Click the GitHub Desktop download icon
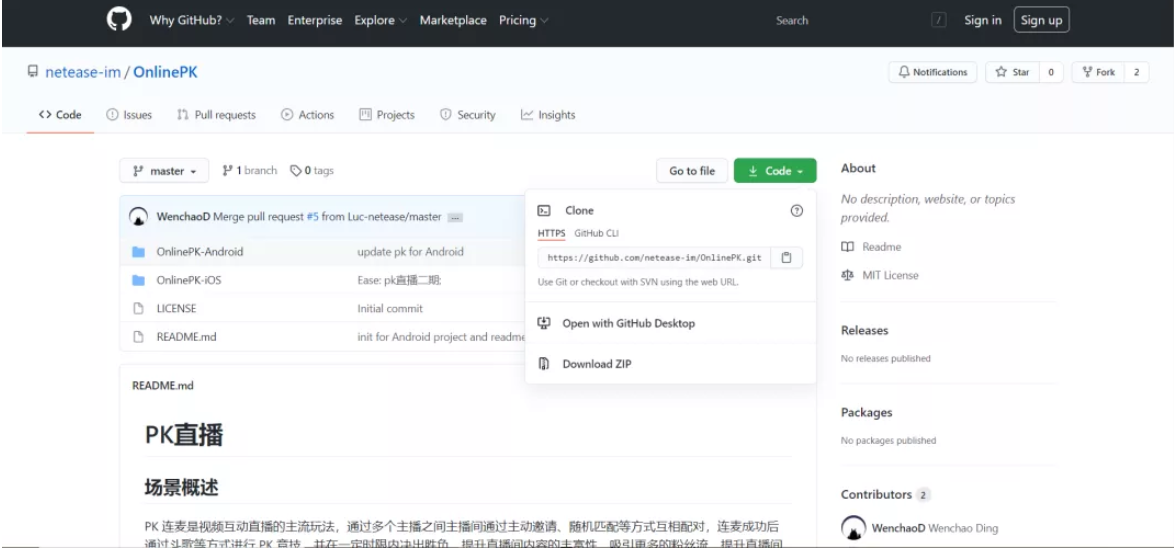Image resolution: width=1174 pixels, height=551 pixels. coord(544,323)
